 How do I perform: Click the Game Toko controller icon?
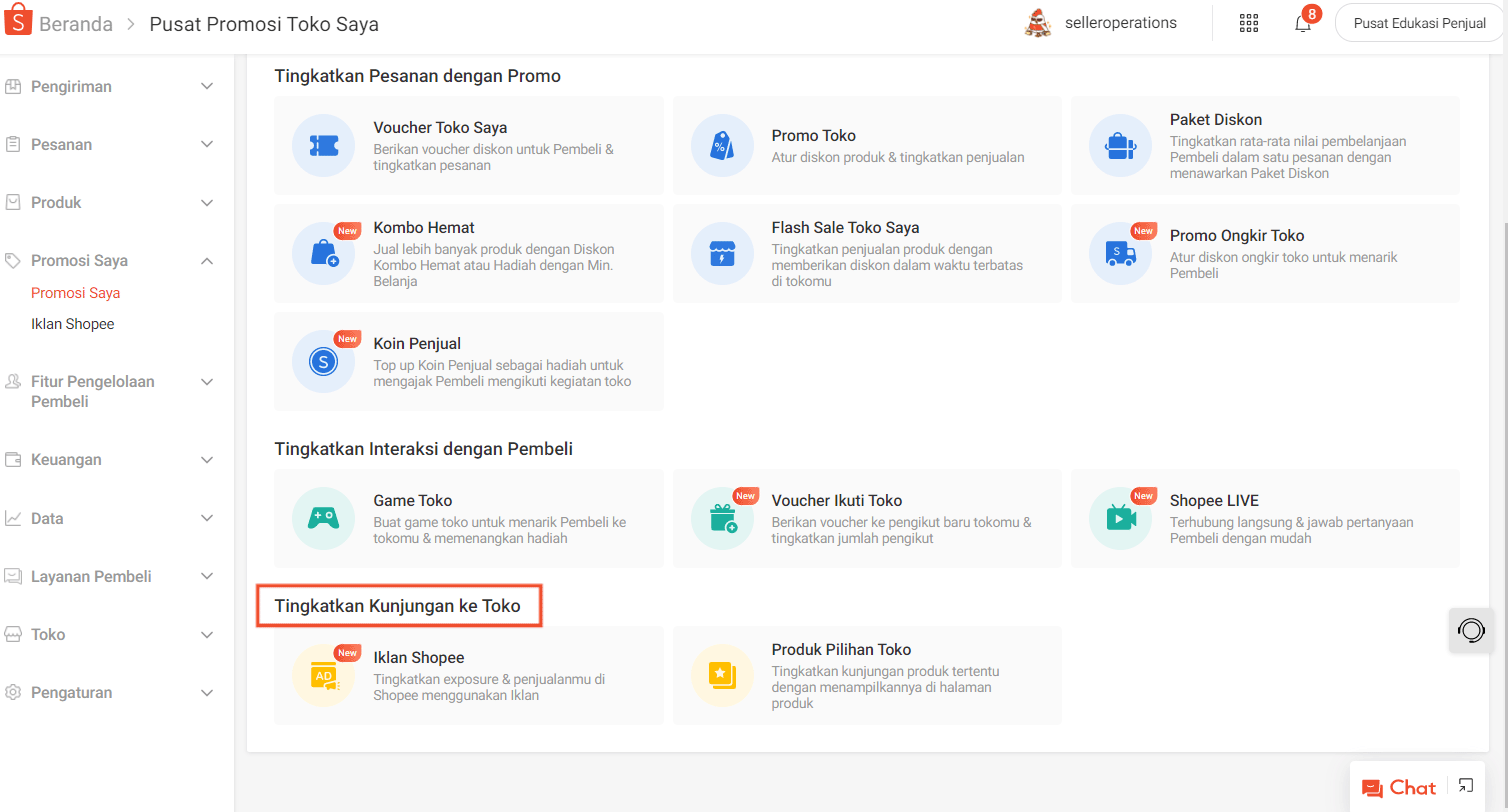[x=323, y=518]
